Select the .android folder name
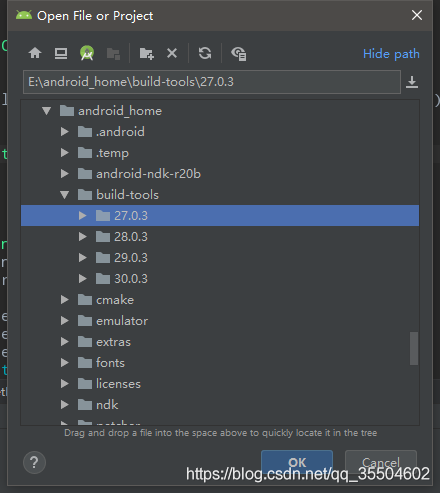440x493 pixels. [x=120, y=132]
